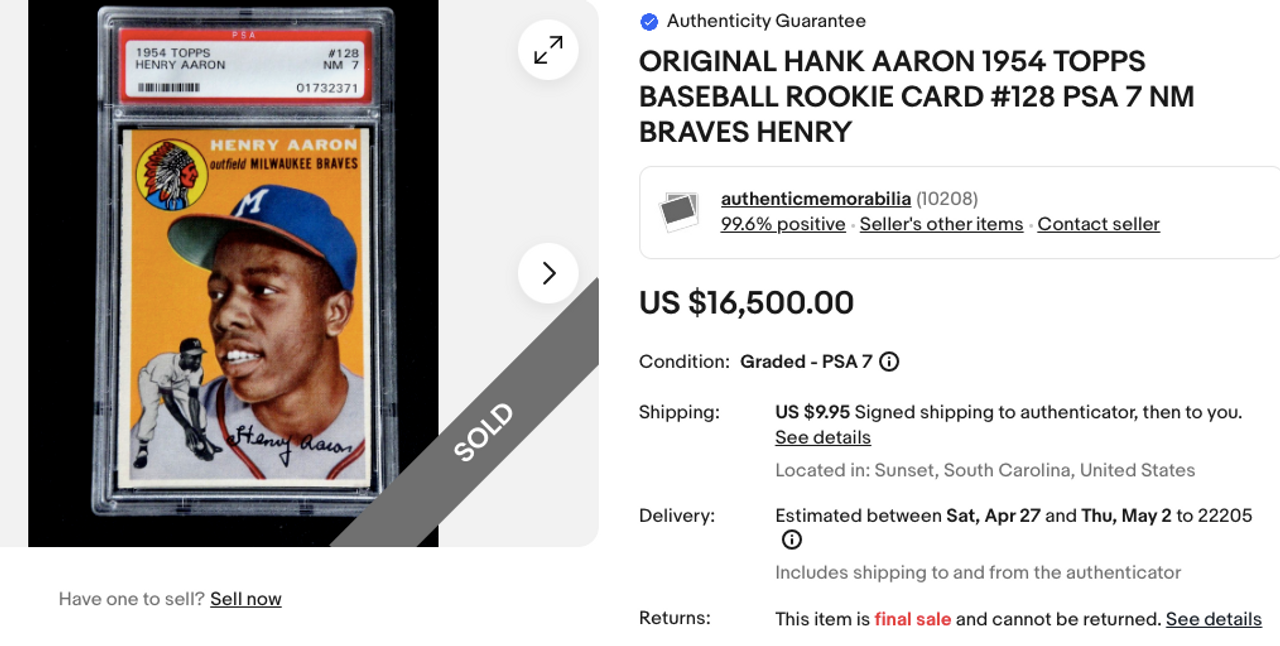This screenshot has height=646, width=1280.
Task: Open the condition info icon next to PSA 7
Action: [x=889, y=362]
